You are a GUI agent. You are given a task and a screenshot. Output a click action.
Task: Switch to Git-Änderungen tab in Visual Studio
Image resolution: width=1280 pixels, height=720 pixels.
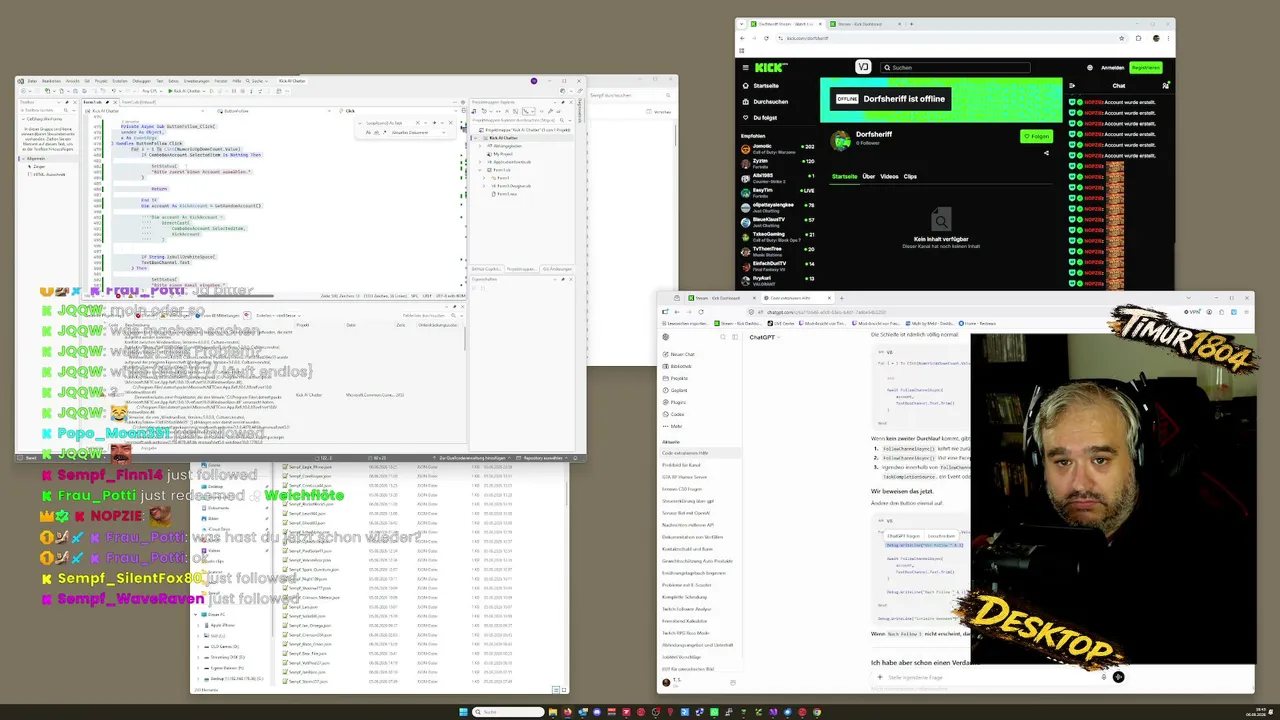click(x=557, y=269)
